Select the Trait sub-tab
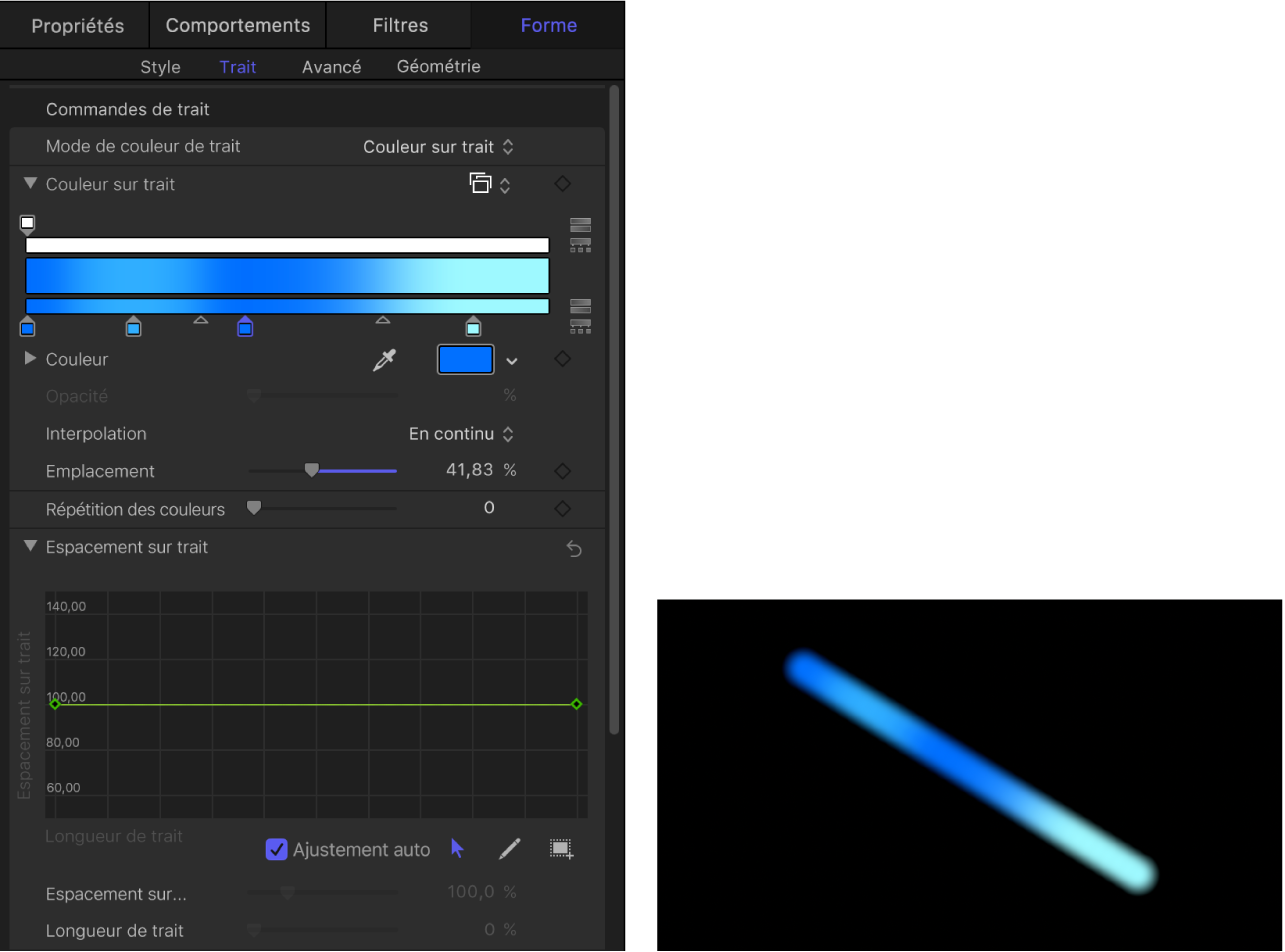 [x=238, y=67]
